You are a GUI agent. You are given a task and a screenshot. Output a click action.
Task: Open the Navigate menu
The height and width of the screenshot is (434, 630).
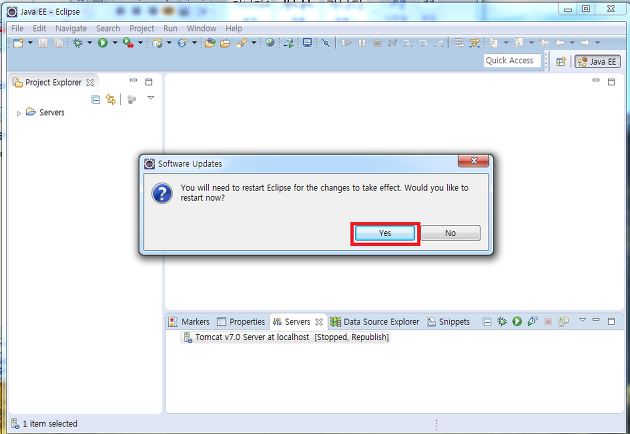71,29
